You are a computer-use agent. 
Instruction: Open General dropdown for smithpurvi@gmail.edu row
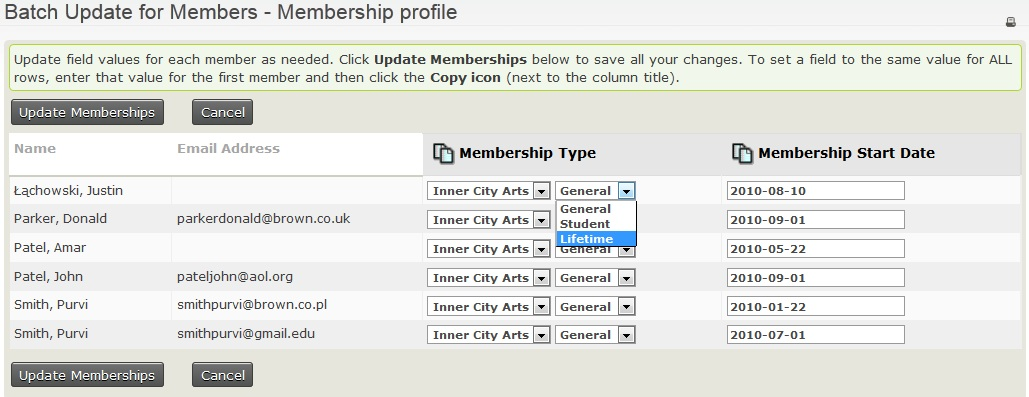pyautogui.click(x=595, y=335)
